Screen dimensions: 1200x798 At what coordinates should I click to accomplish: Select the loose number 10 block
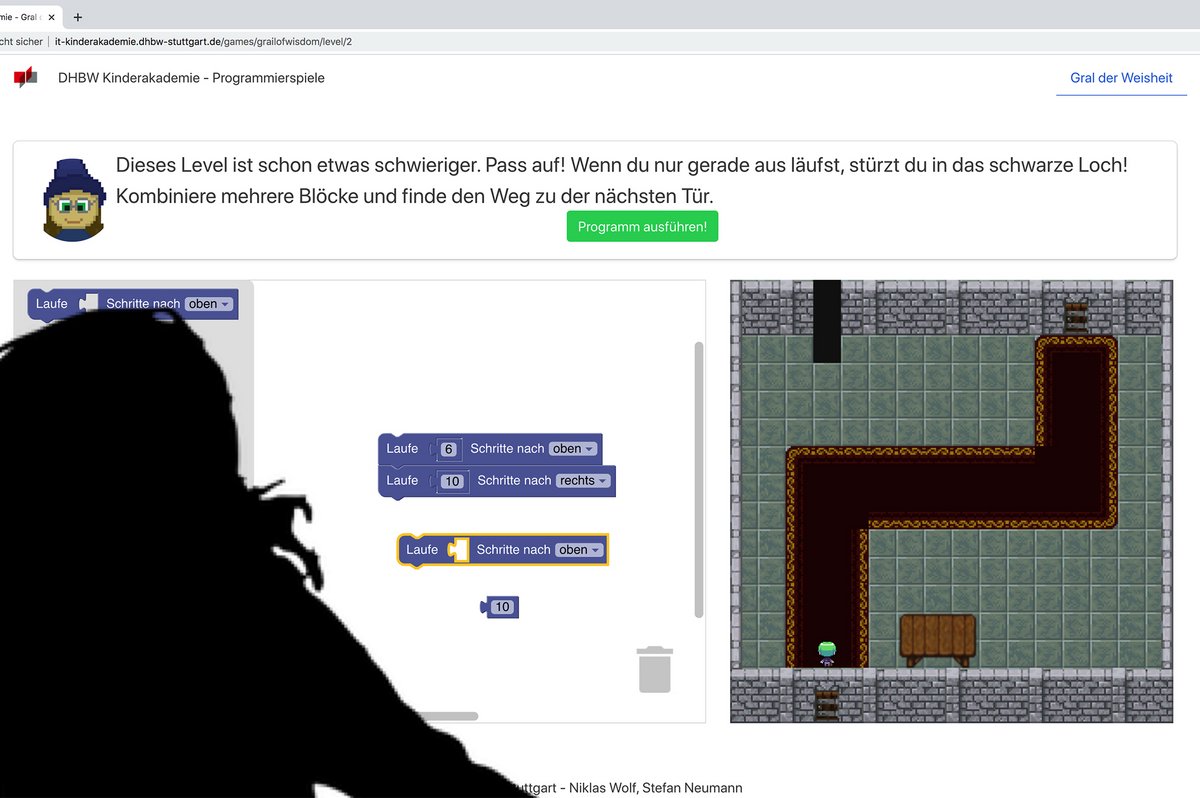[501, 607]
